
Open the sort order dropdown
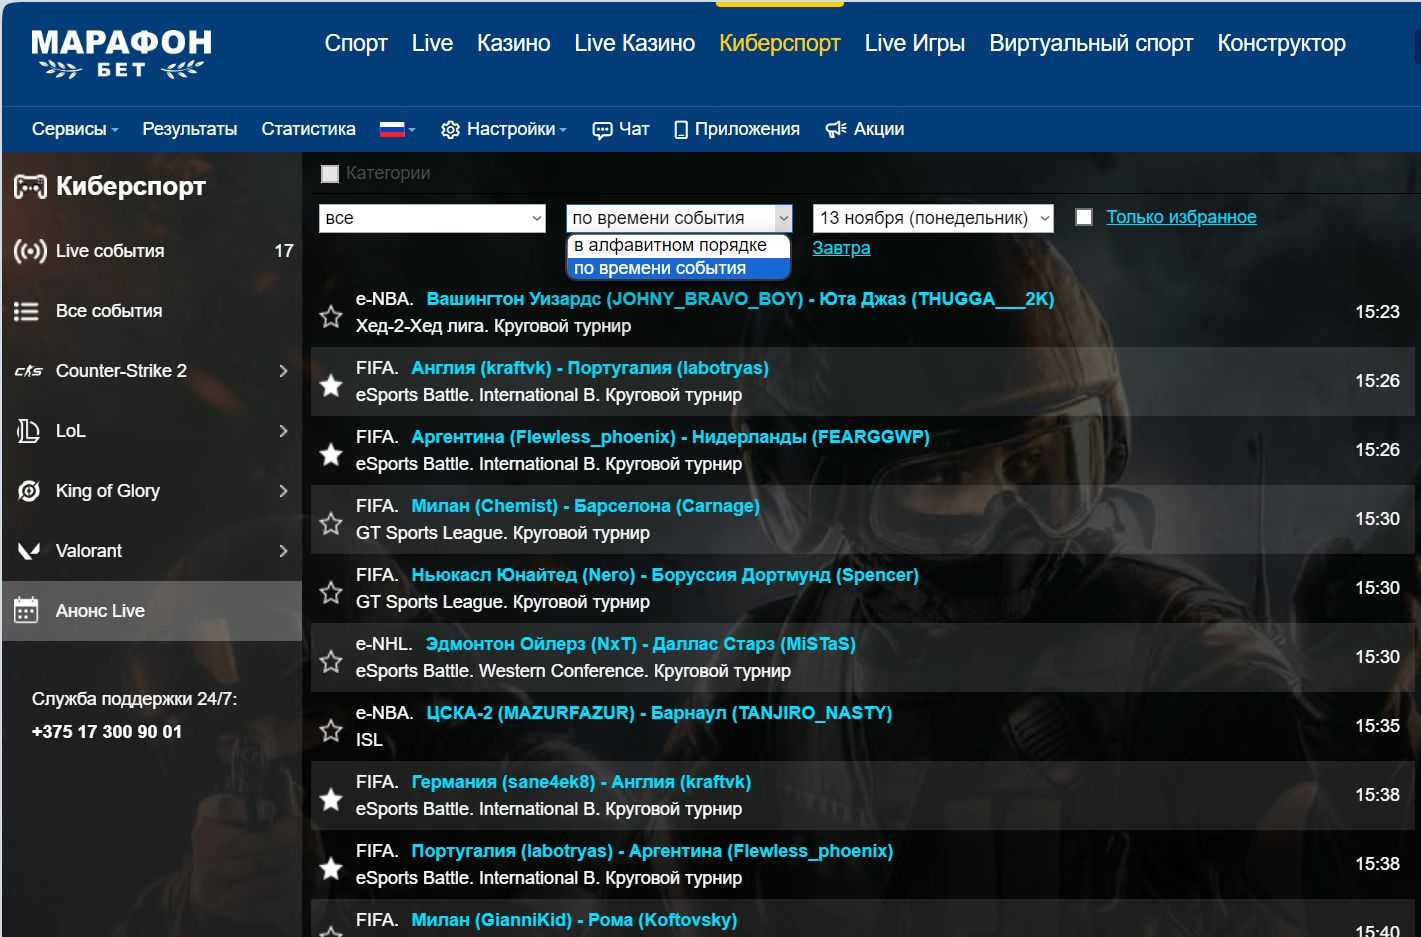[679, 218]
